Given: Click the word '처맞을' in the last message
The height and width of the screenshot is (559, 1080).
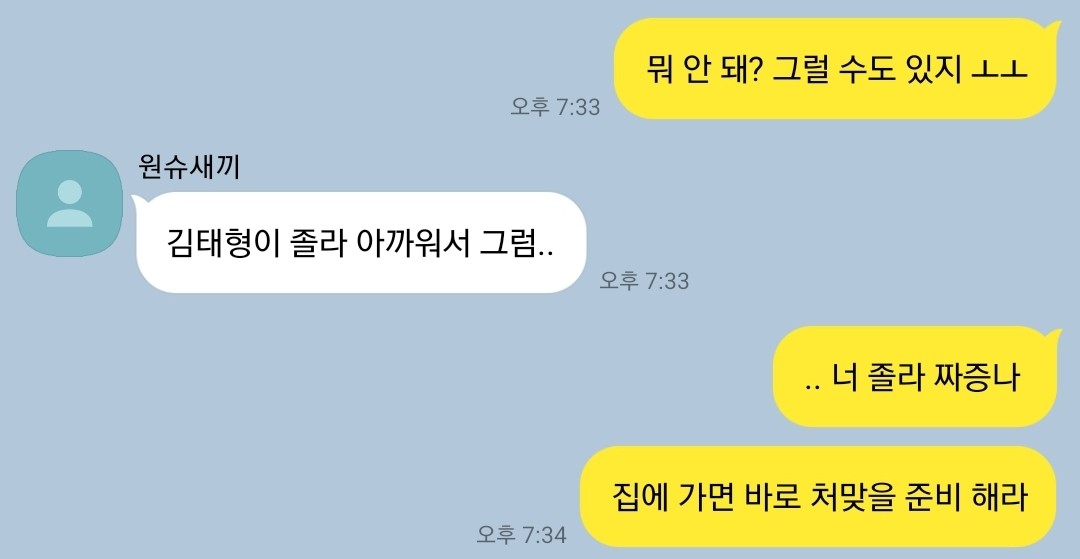Looking at the screenshot, I should click(847, 497).
